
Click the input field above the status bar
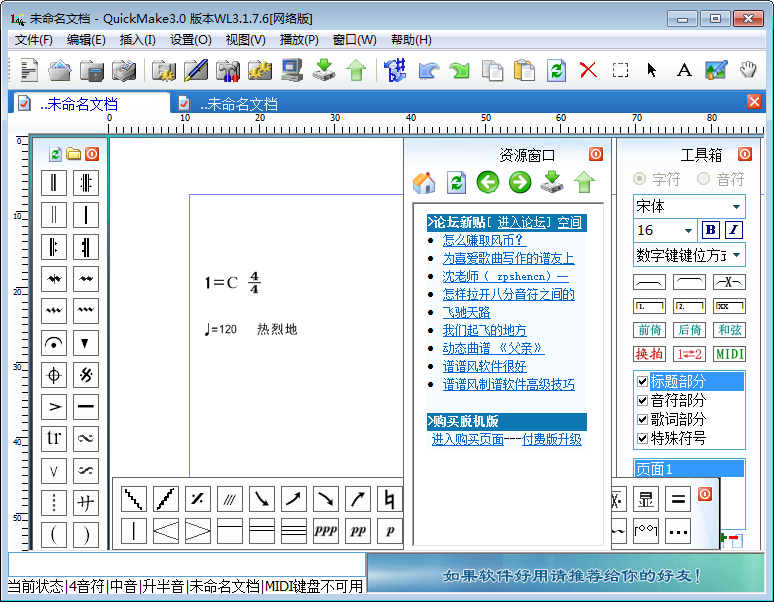point(187,564)
